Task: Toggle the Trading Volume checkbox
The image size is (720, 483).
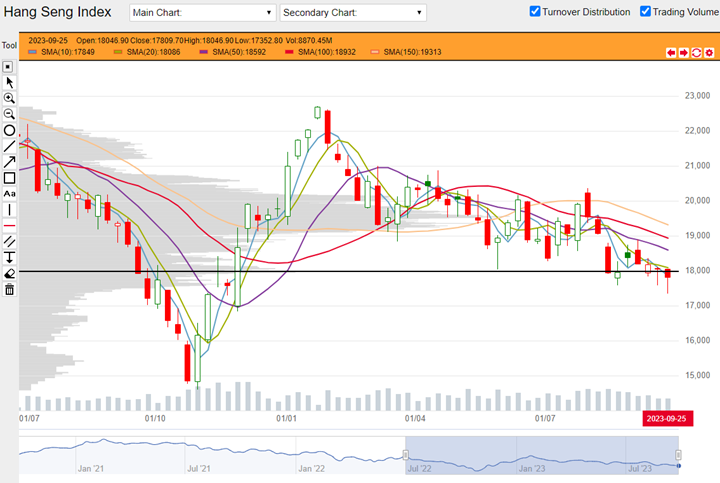Action: pos(646,11)
